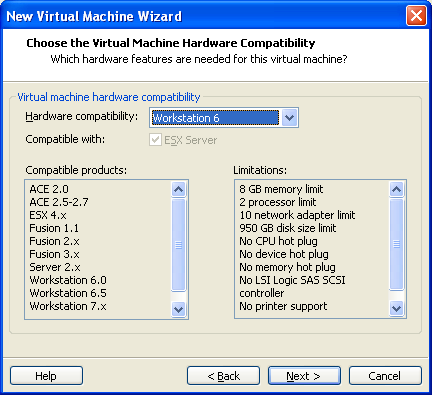
Task: Select Workstation 6.0 list entry
Action: (68, 280)
